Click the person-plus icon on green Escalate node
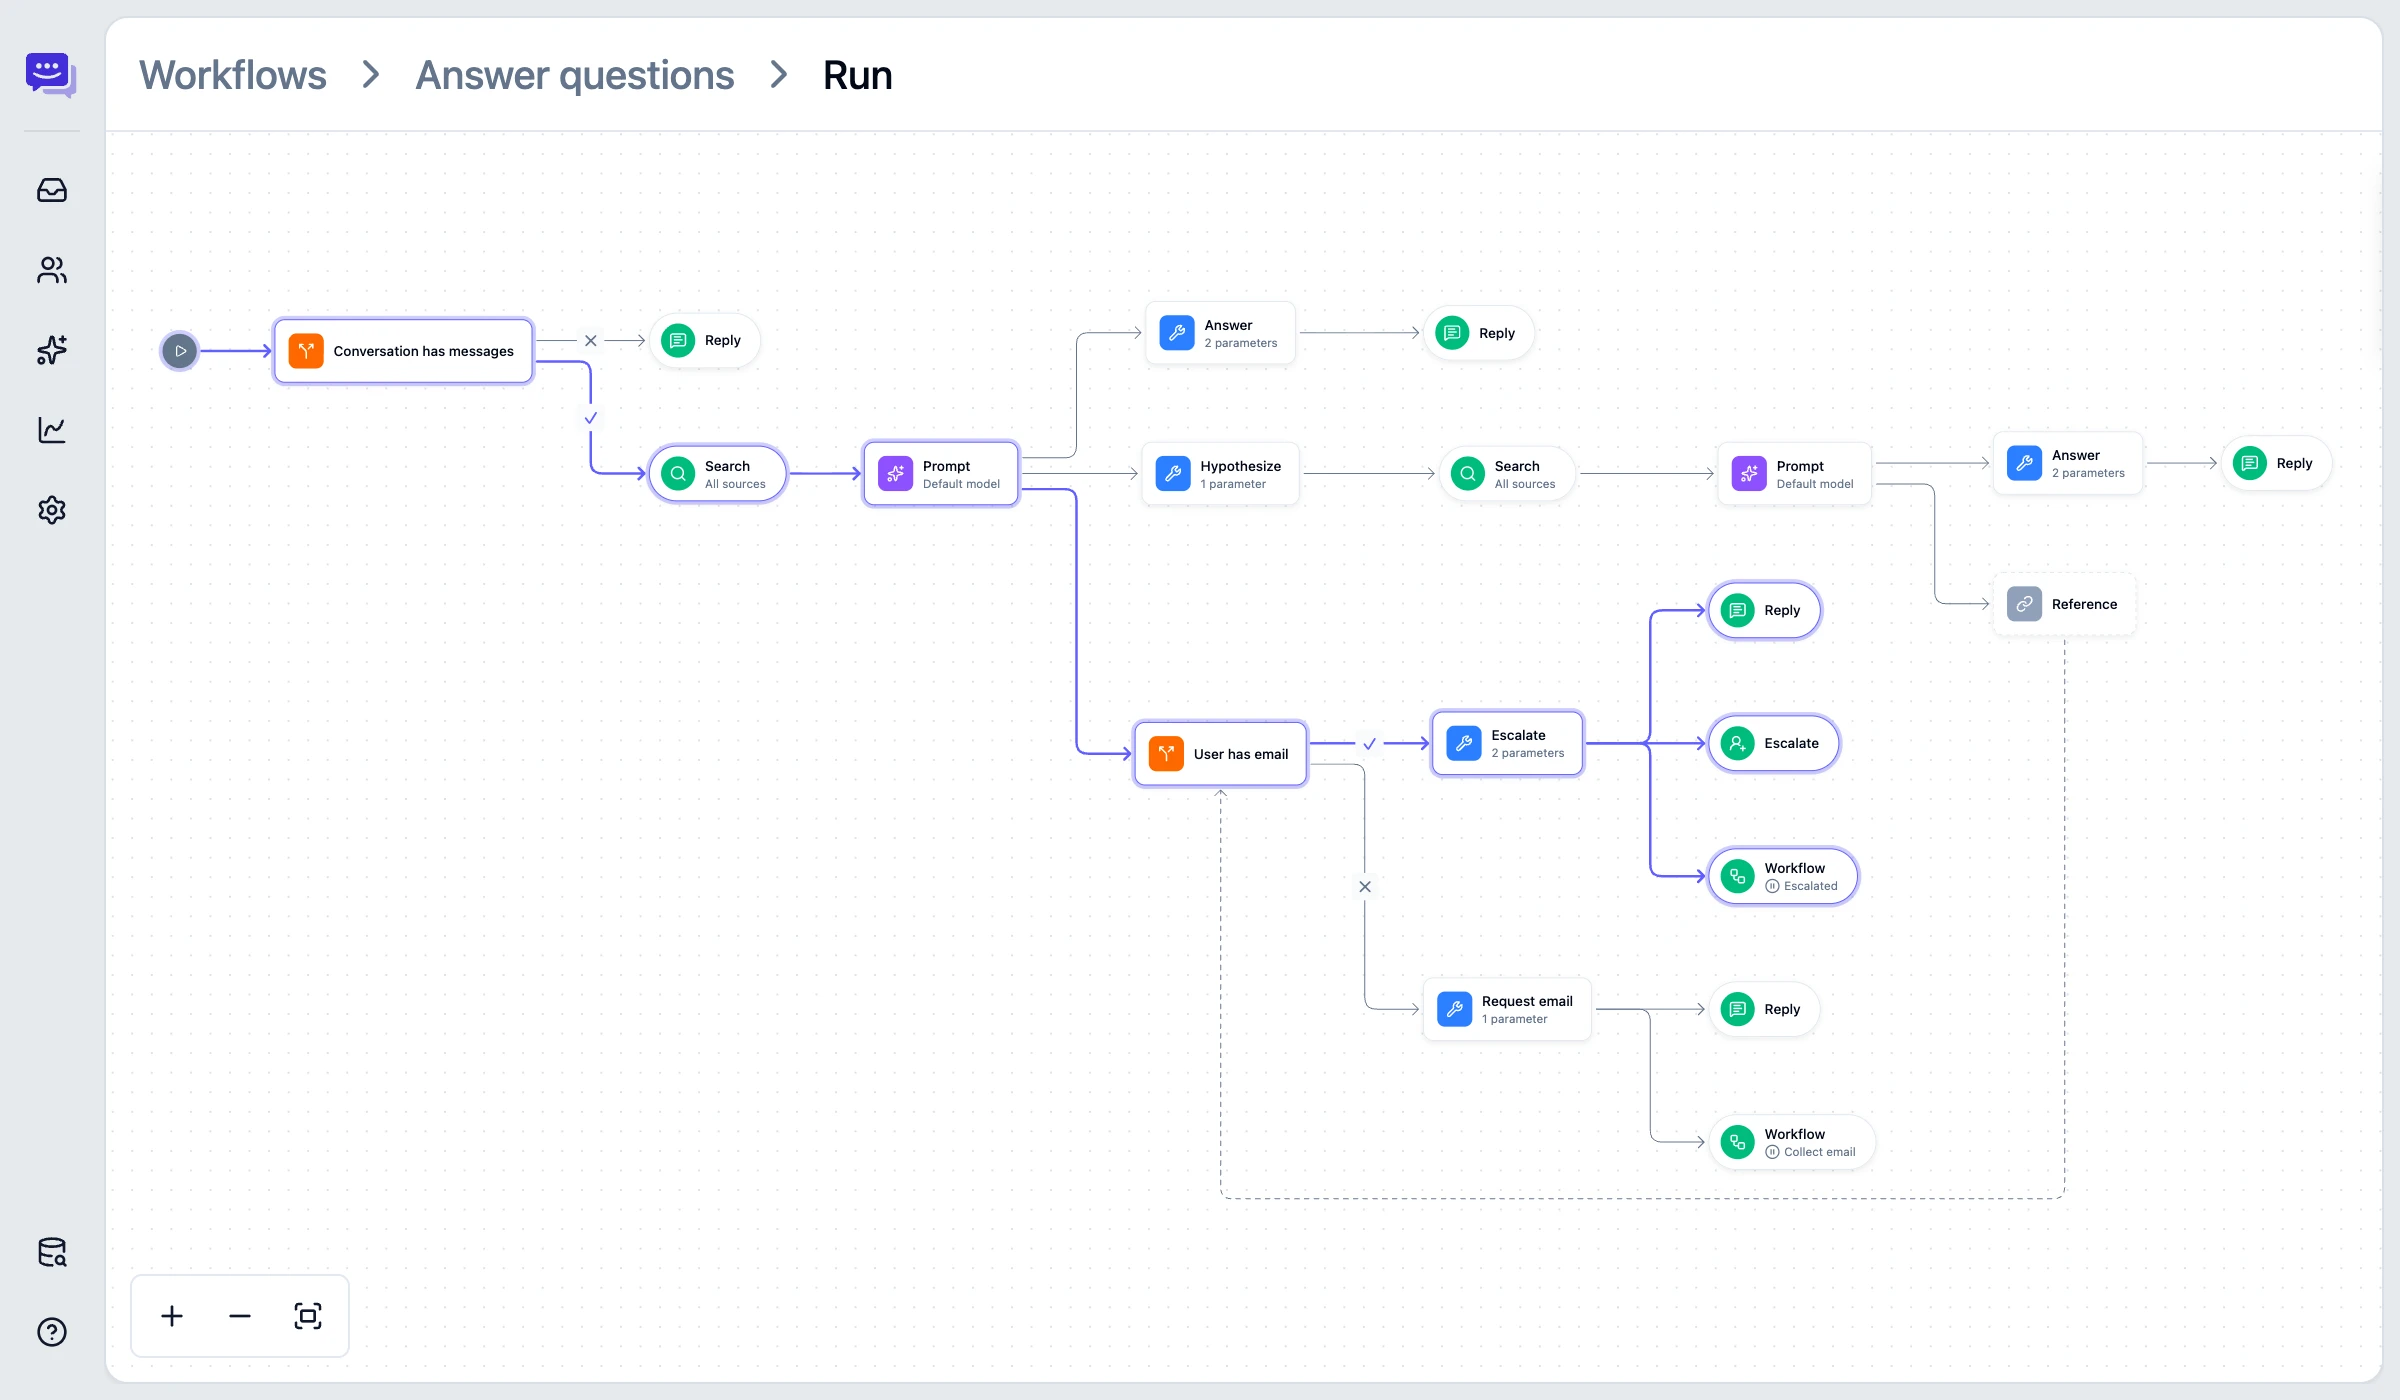Screen dimensions: 2400x1400 1737,743
